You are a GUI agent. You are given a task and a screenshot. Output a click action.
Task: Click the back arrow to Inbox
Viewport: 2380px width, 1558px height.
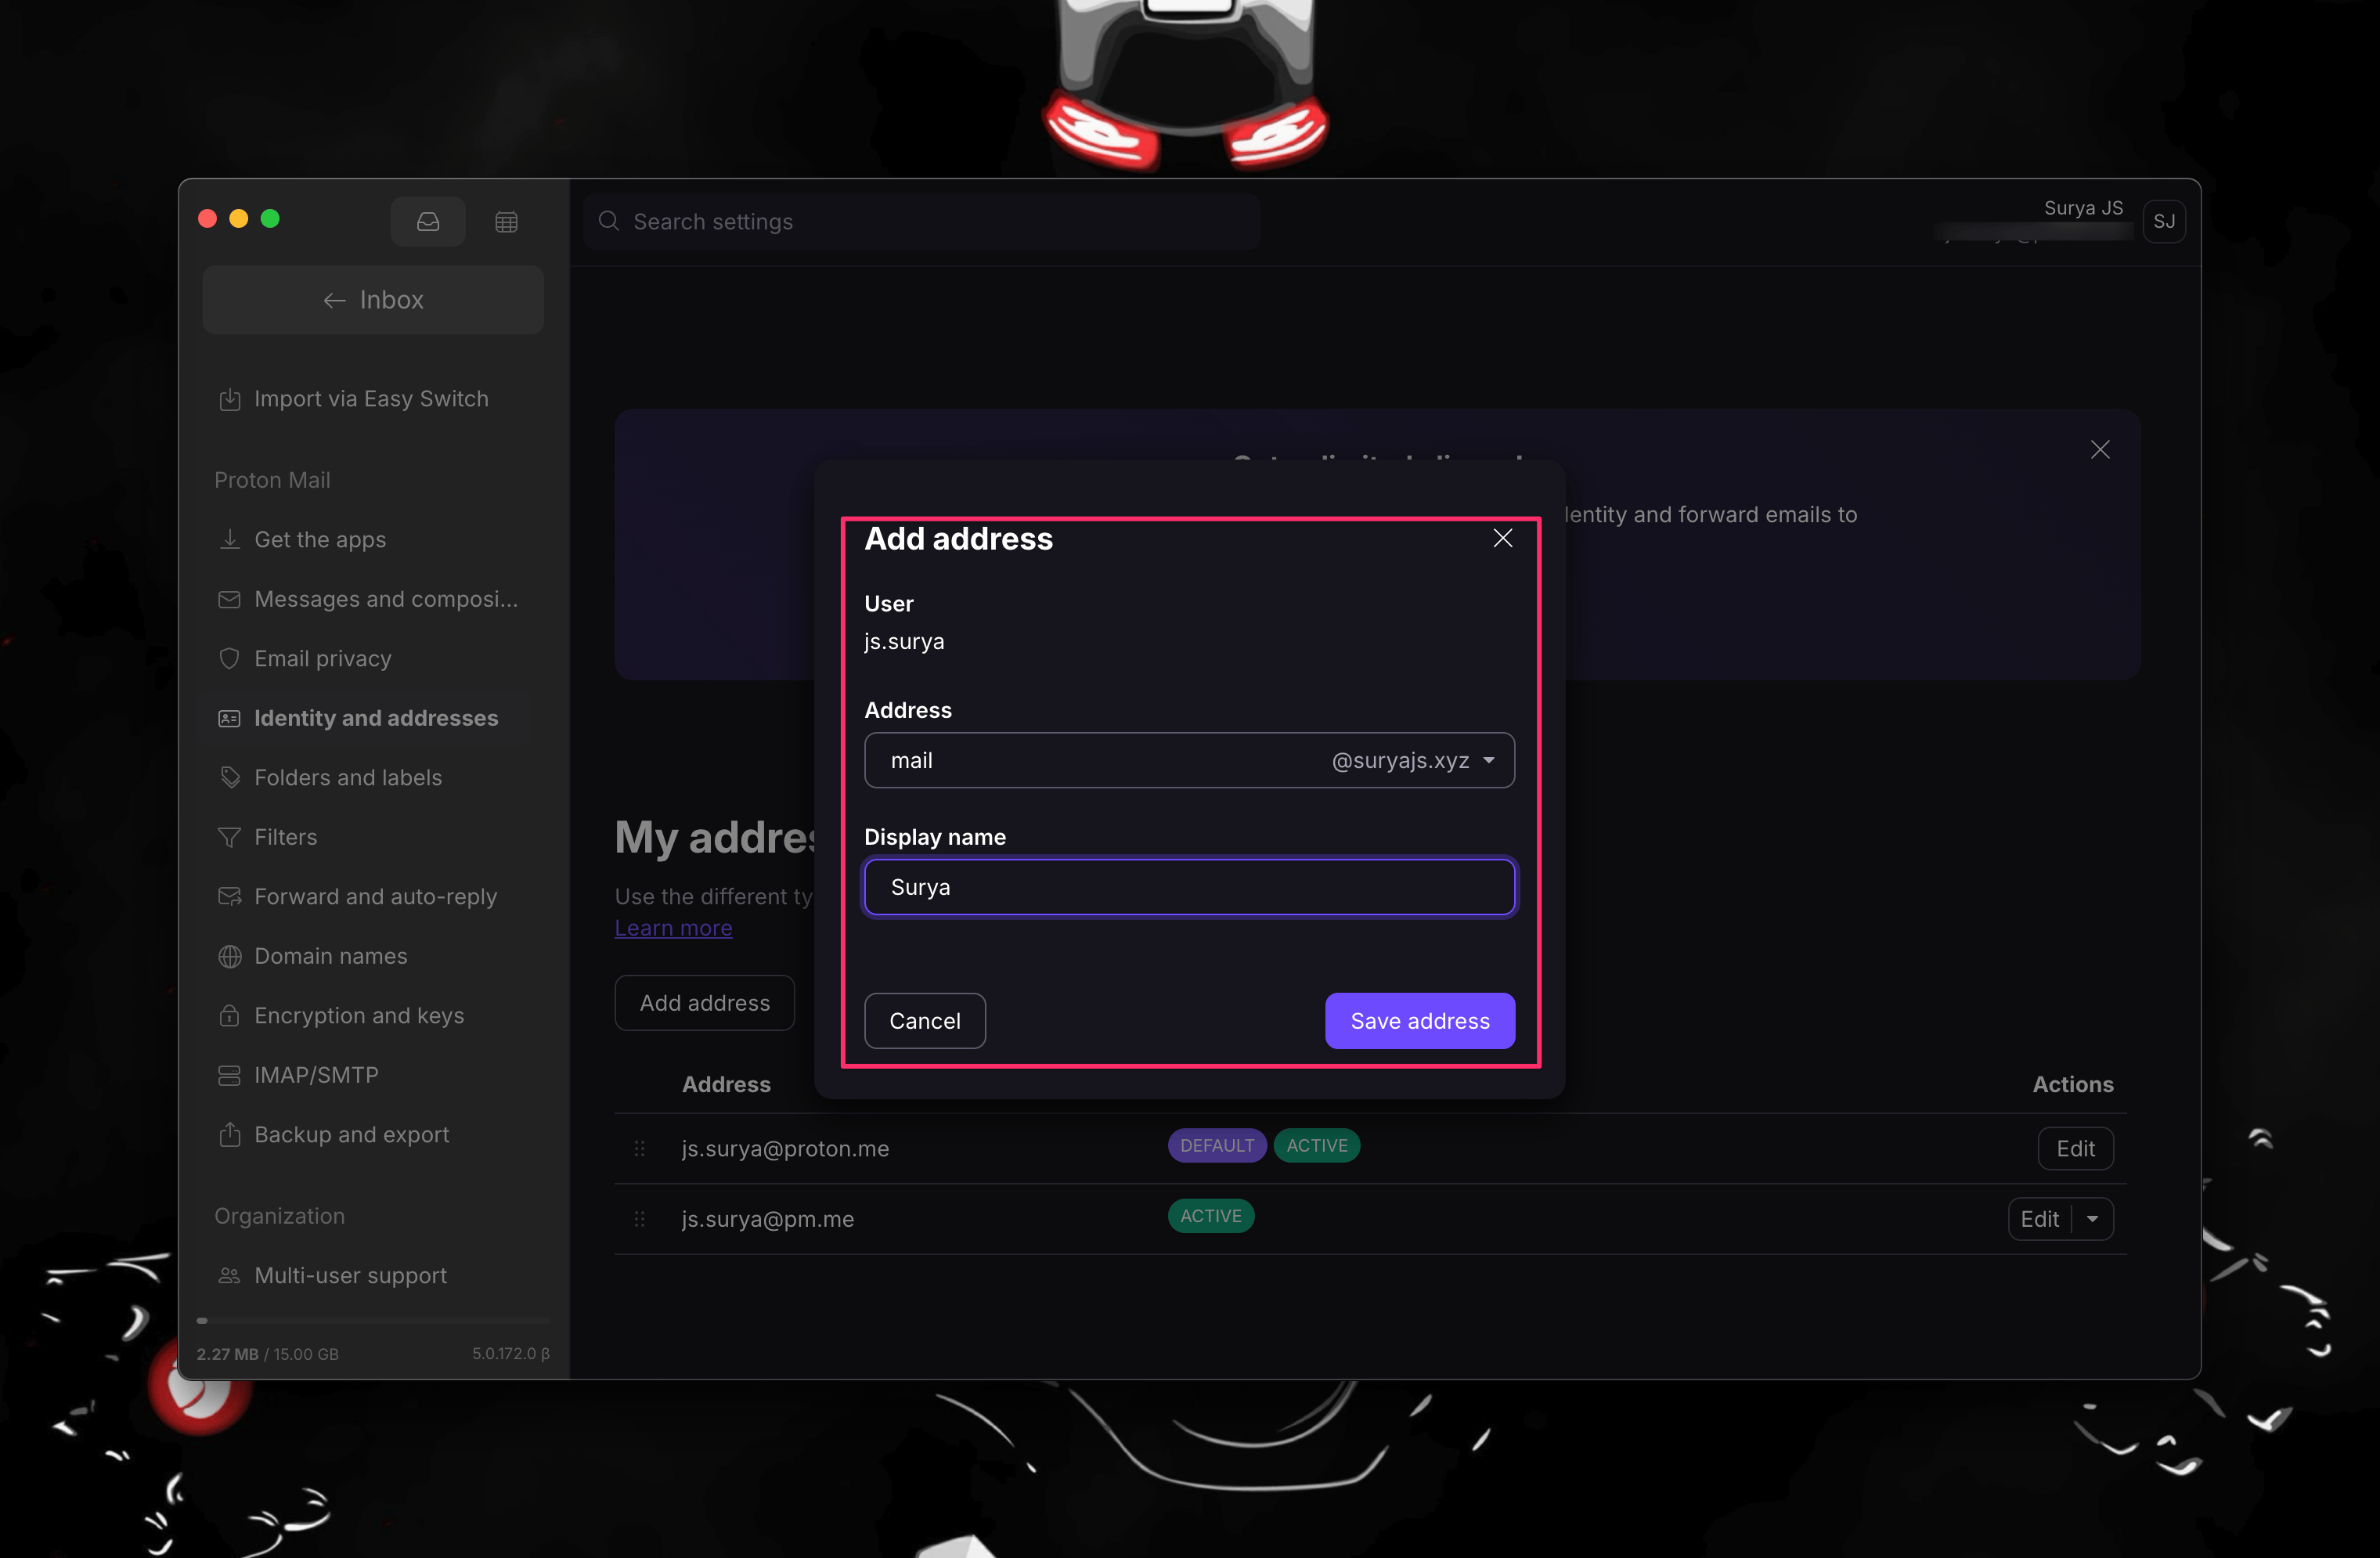click(335, 300)
